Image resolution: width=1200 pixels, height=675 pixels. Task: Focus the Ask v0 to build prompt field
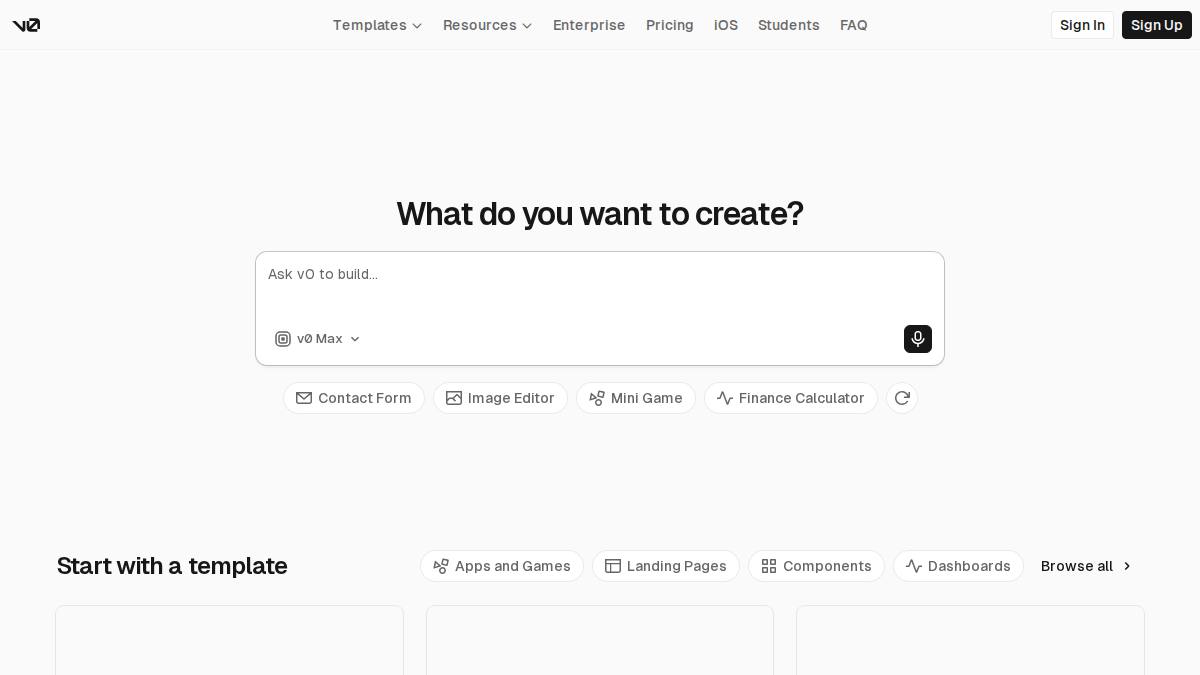(600, 287)
